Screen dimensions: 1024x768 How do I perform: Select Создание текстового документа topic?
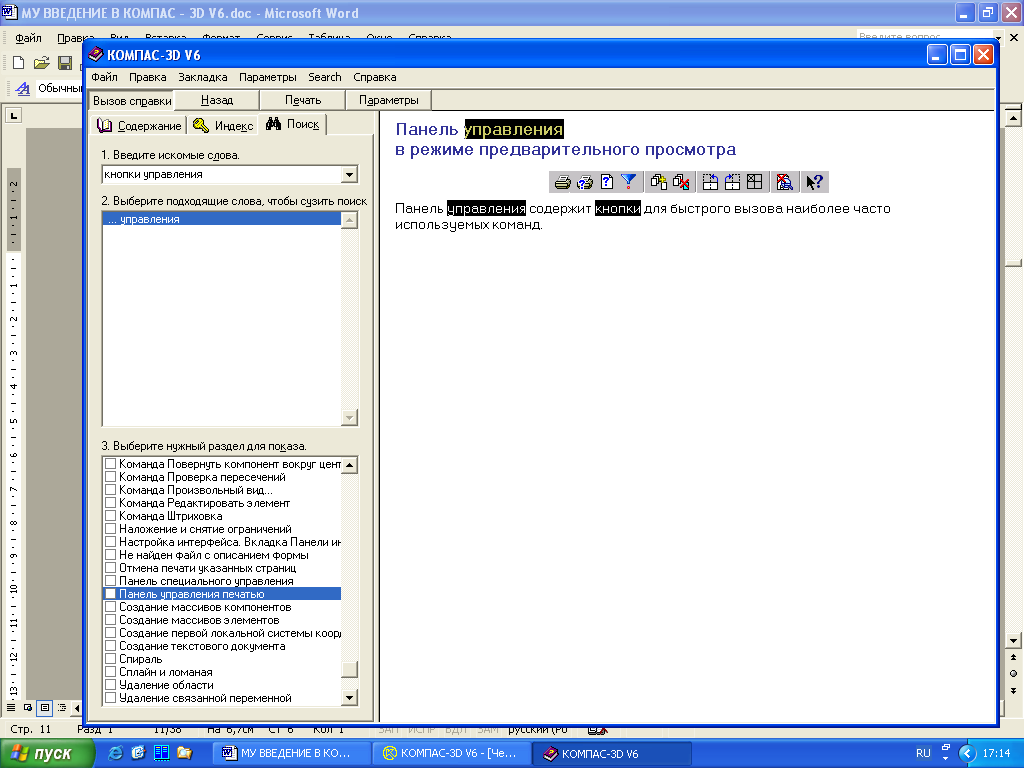pos(202,646)
